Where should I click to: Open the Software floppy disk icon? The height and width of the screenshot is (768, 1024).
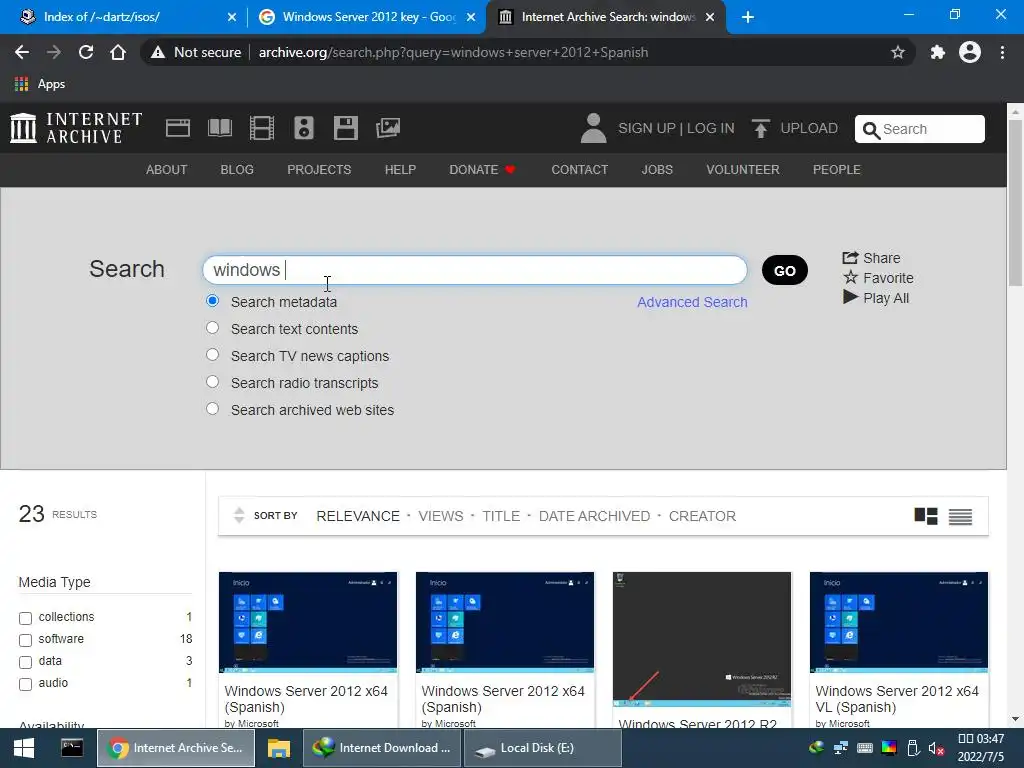[x=345, y=128]
